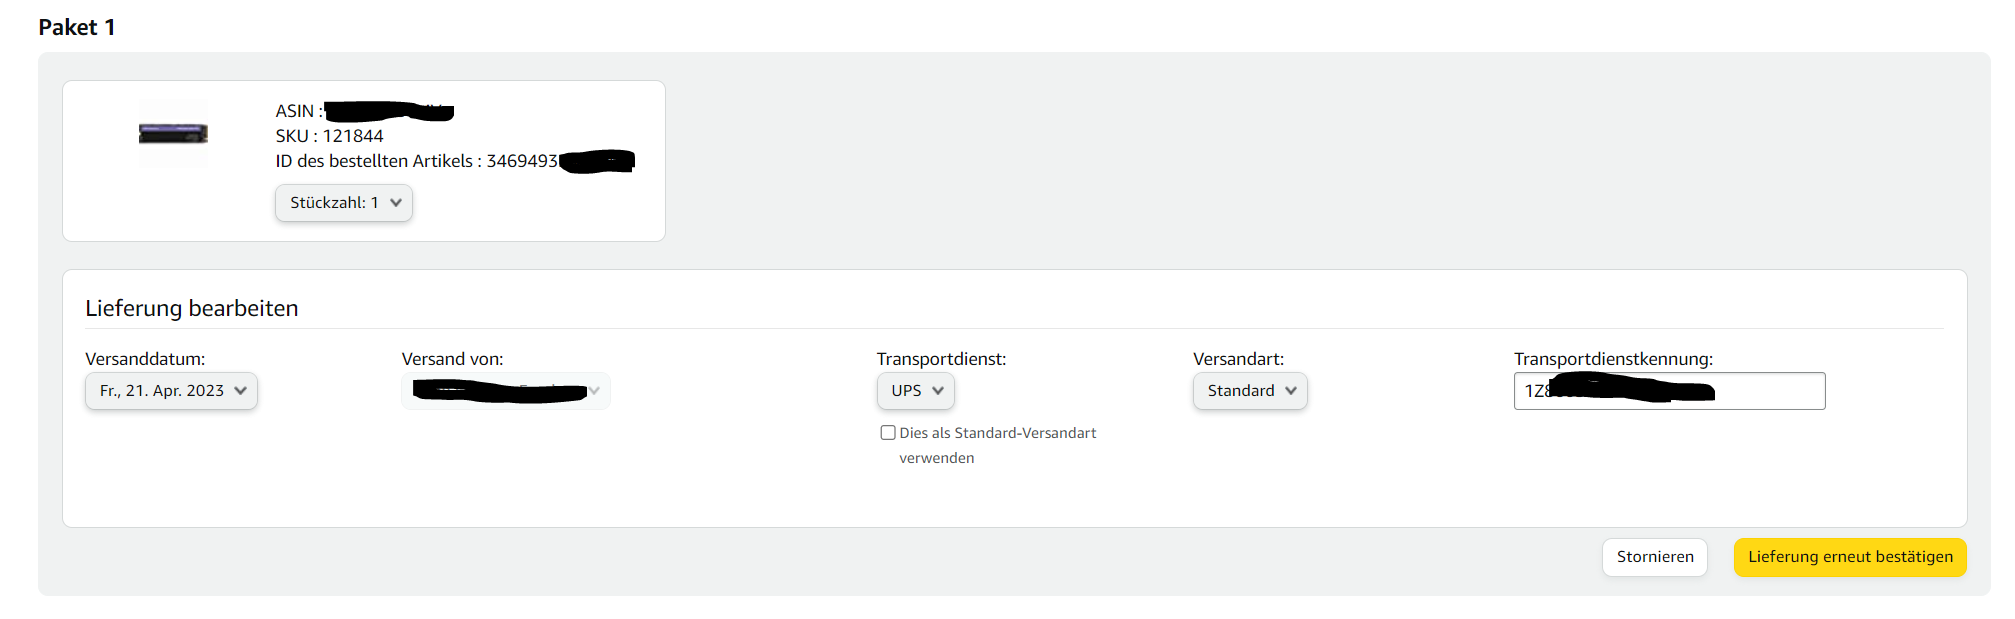Viewport: 2015px width, 619px height.
Task: Click the Versandart label text
Action: [1238, 359]
